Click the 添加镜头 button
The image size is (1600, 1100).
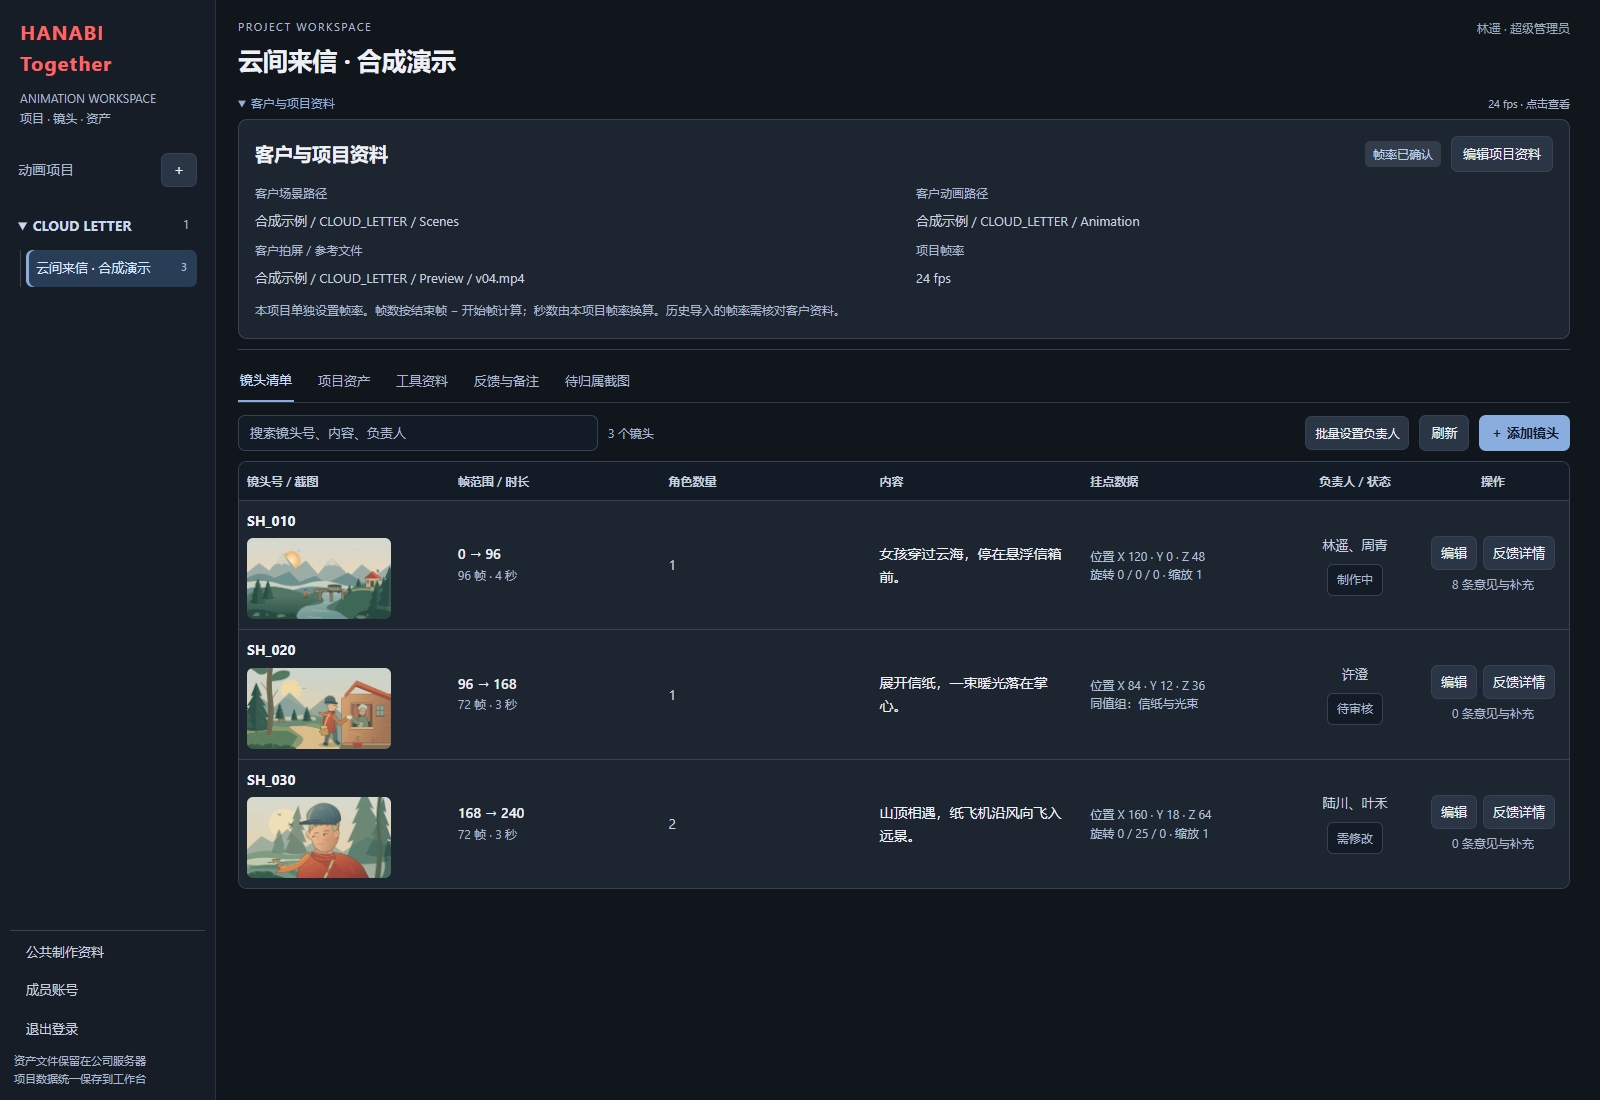click(1524, 433)
